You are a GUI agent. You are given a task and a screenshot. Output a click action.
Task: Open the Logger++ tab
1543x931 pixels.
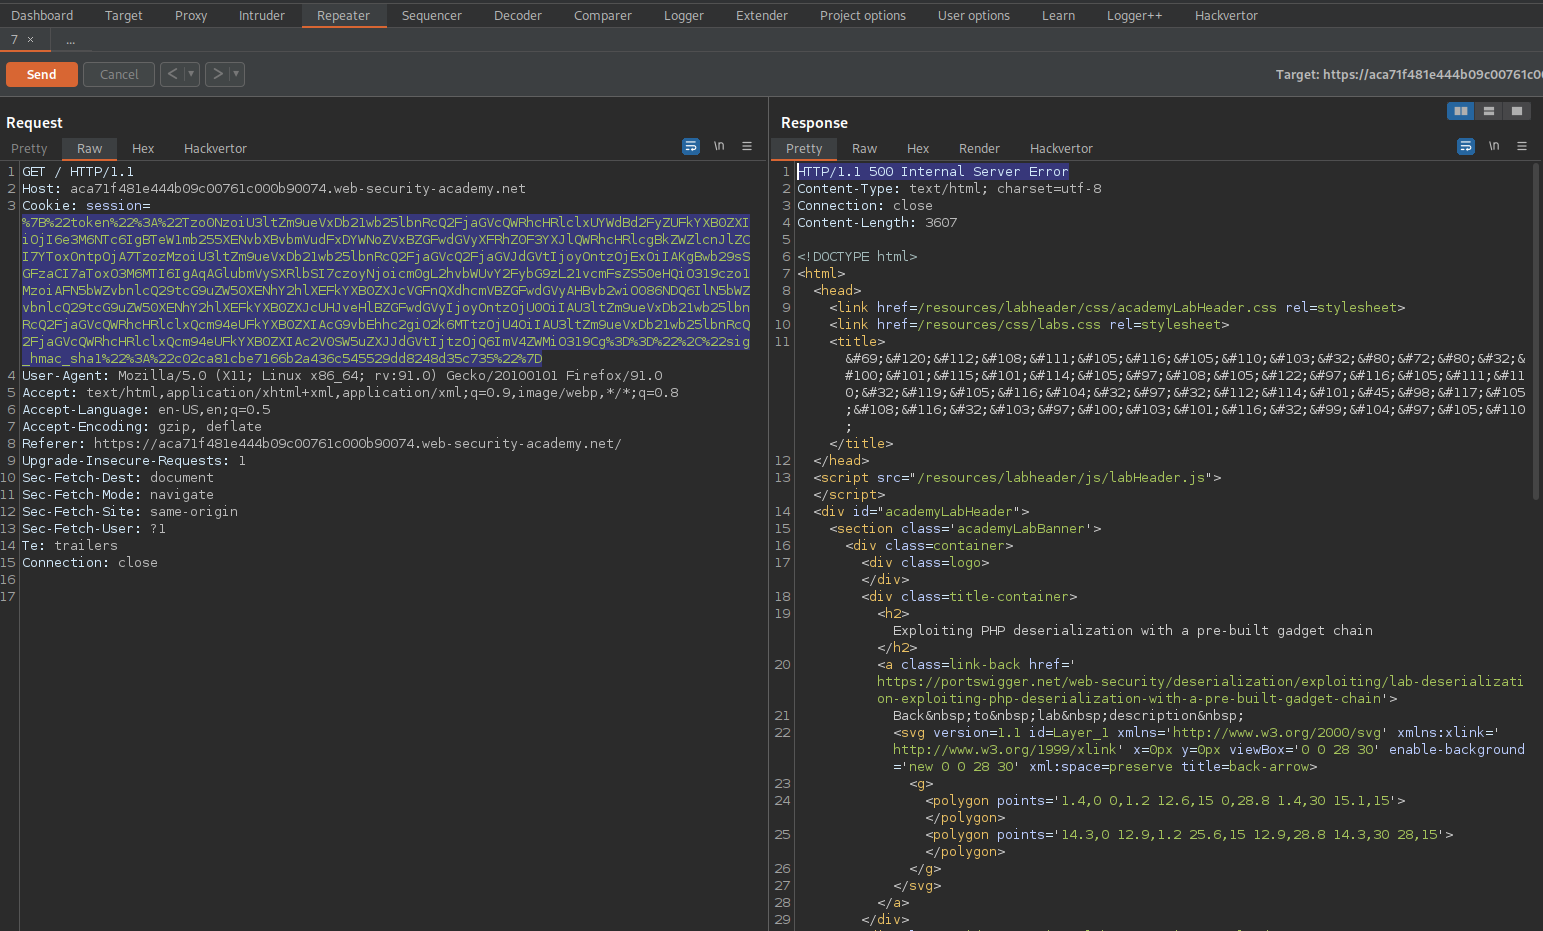click(1135, 15)
